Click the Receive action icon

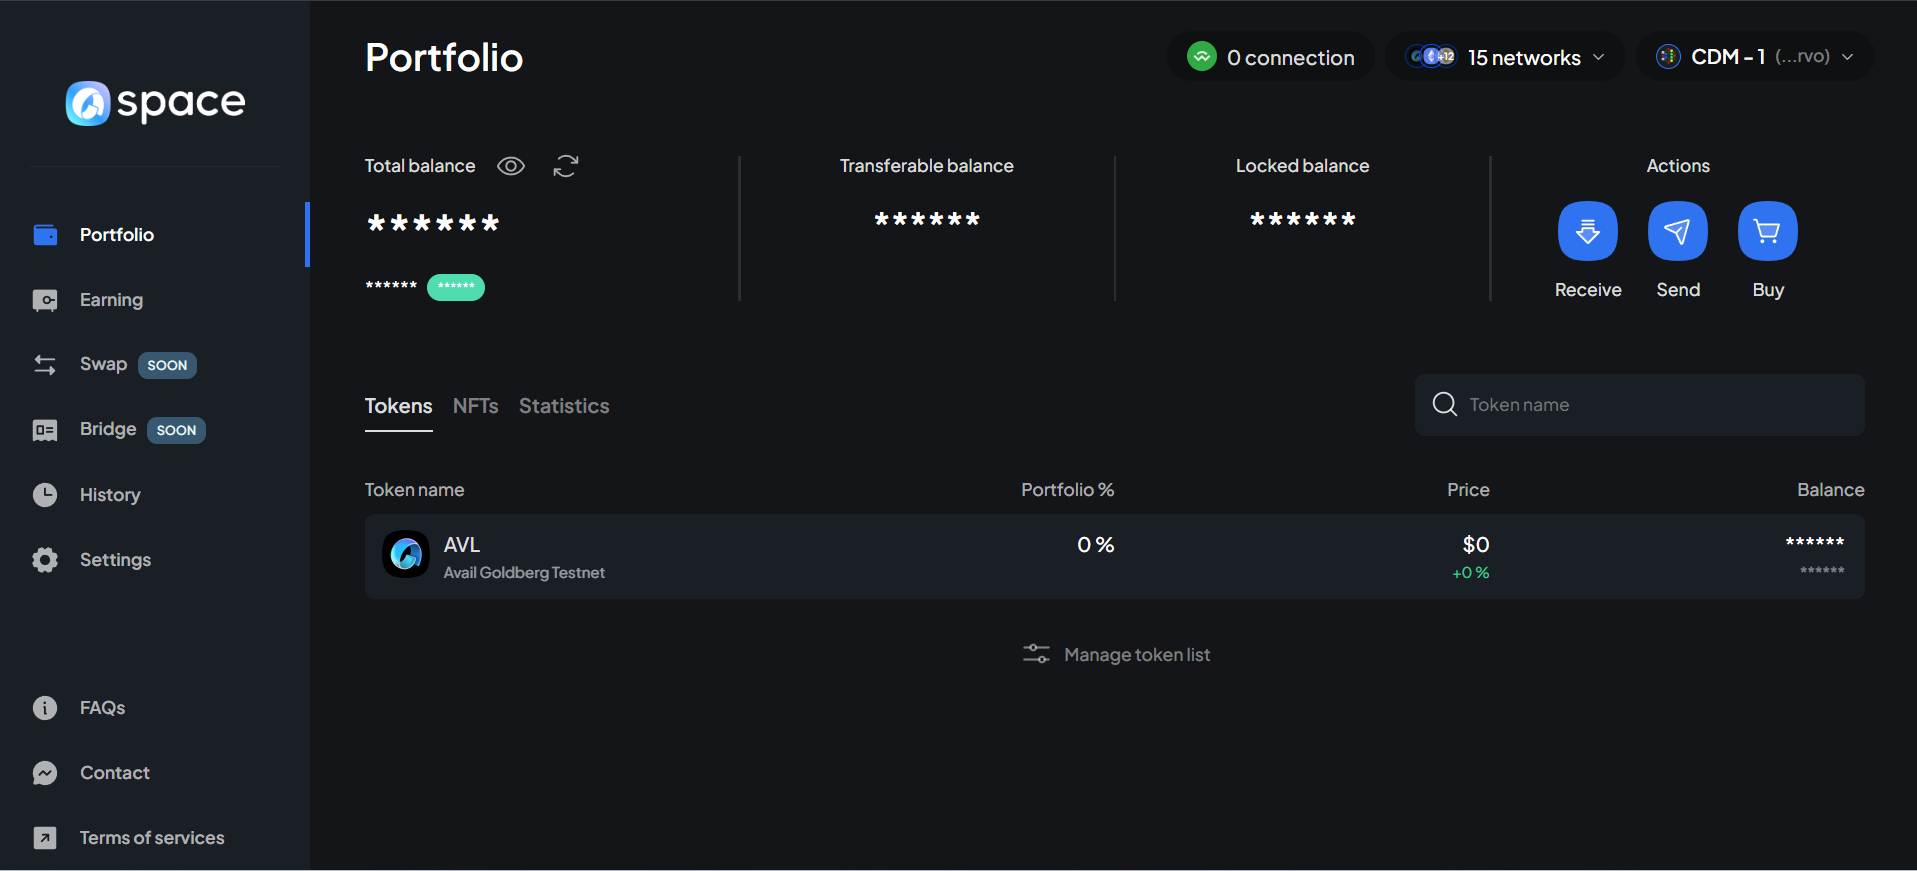pyautogui.click(x=1587, y=231)
